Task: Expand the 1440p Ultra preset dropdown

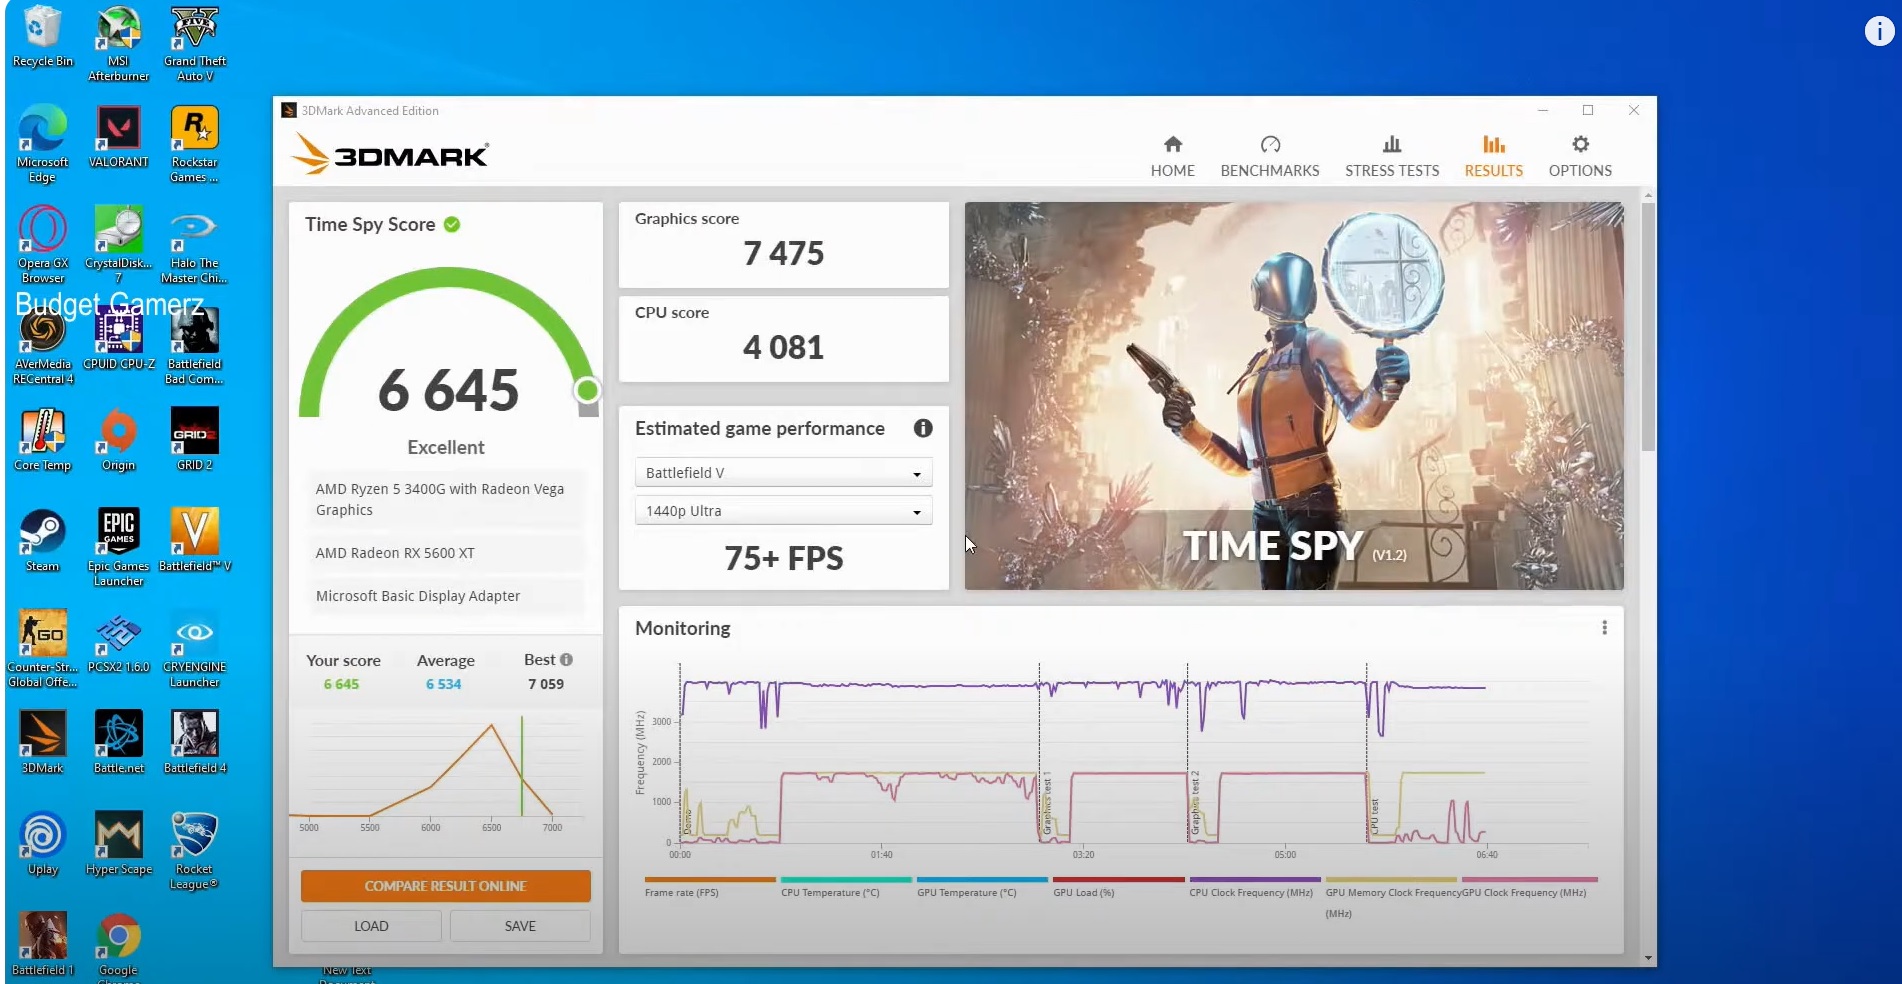Action: tap(783, 511)
